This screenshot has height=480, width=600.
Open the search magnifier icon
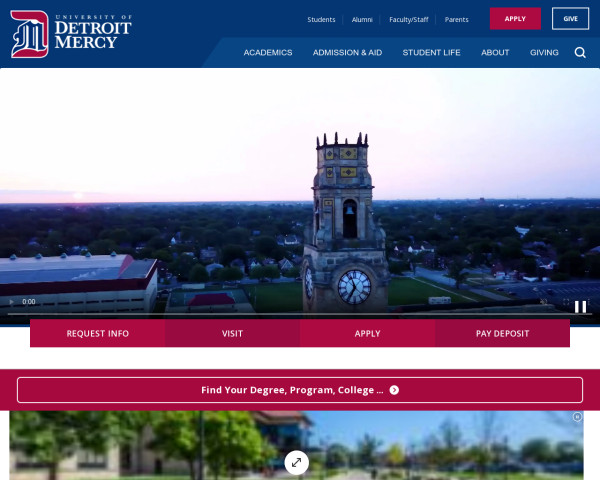coord(580,52)
